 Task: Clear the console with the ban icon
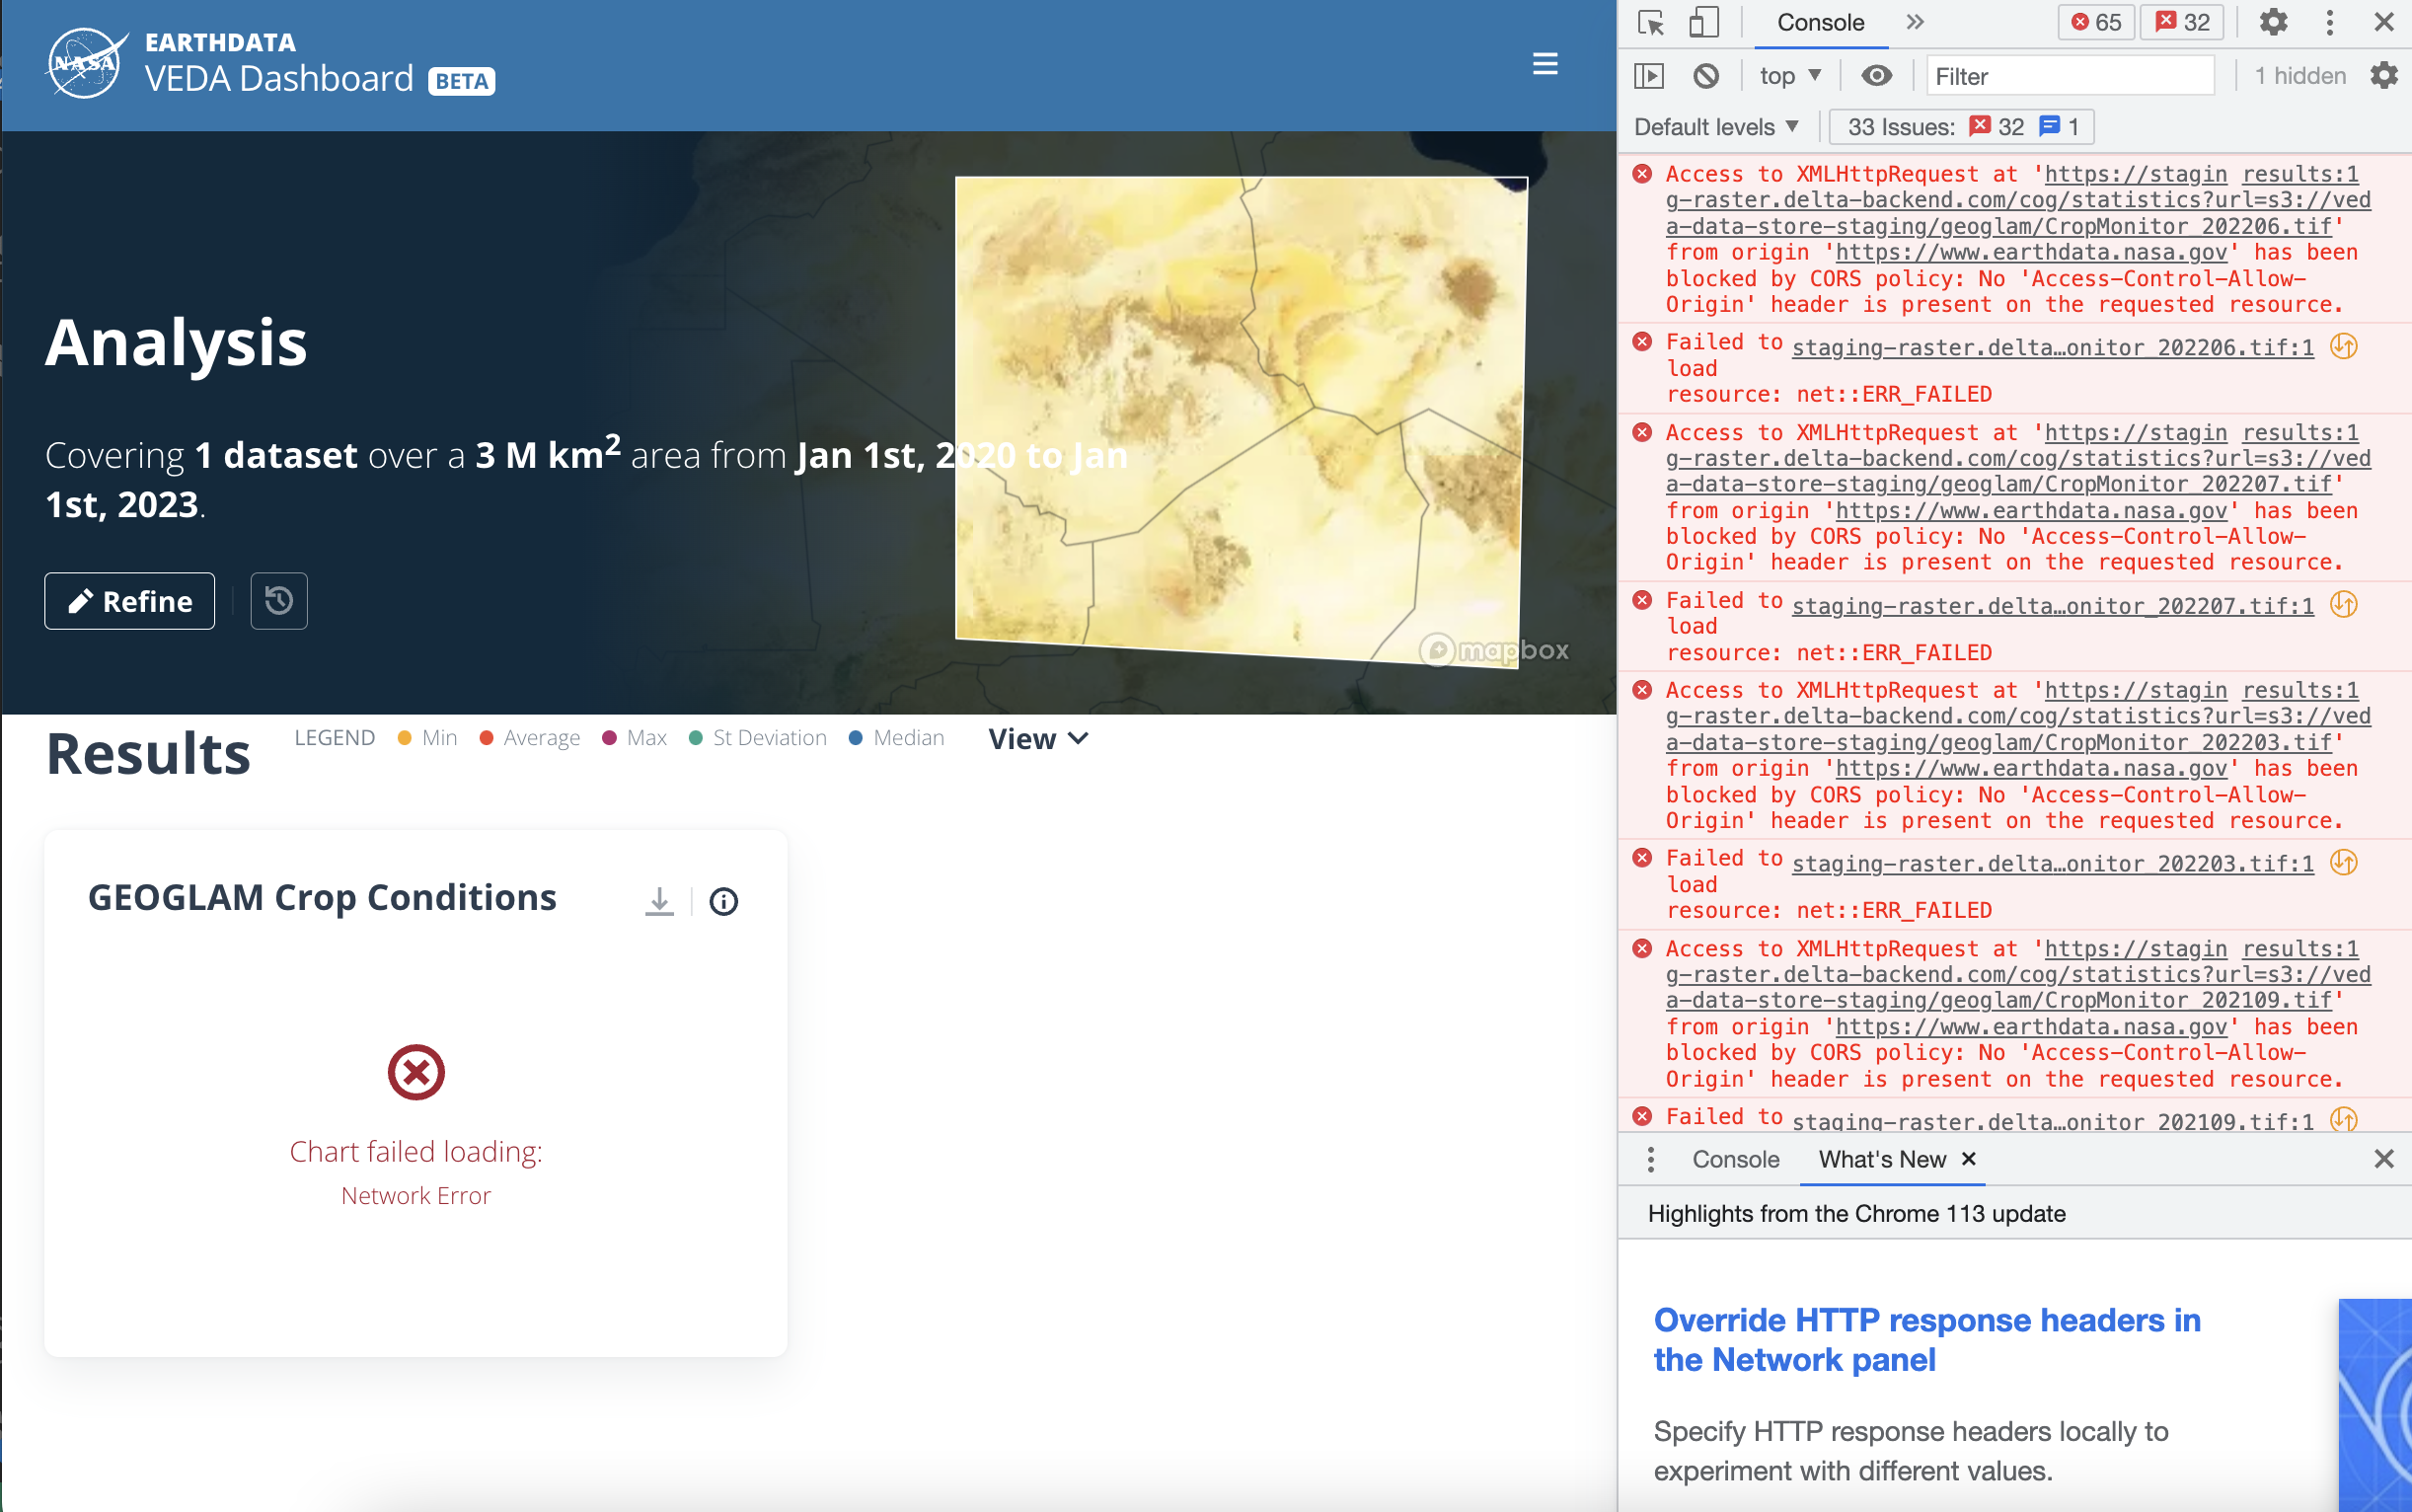coord(1707,75)
